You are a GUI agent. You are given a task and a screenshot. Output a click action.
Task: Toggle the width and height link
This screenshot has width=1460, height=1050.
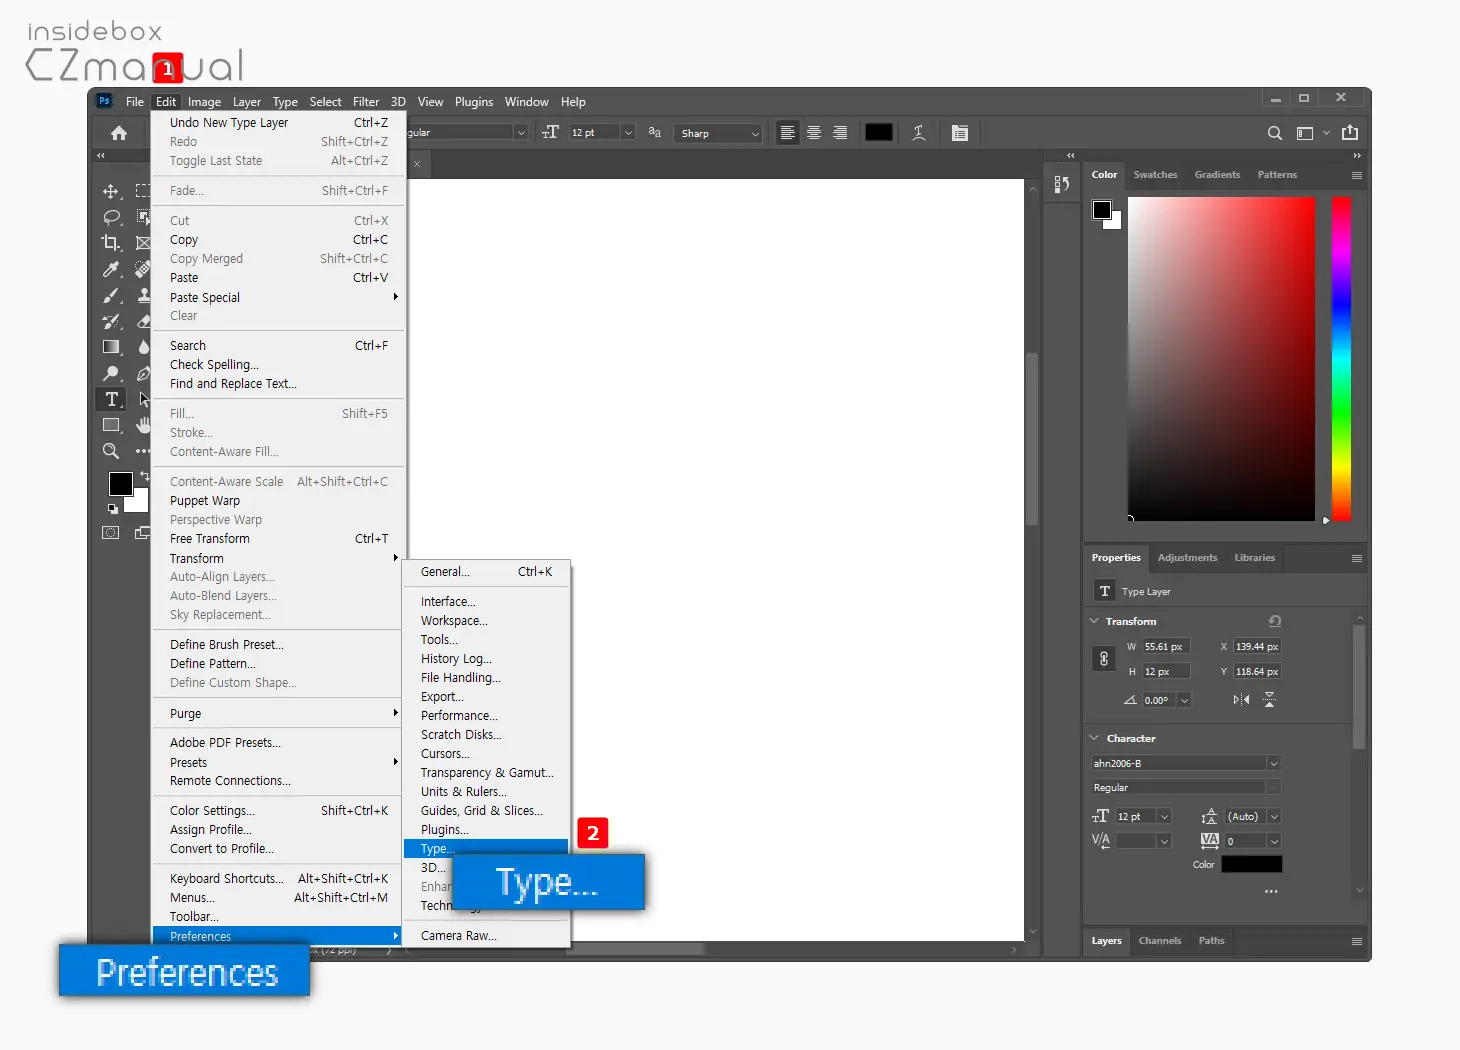click(x=1104, y=659)
